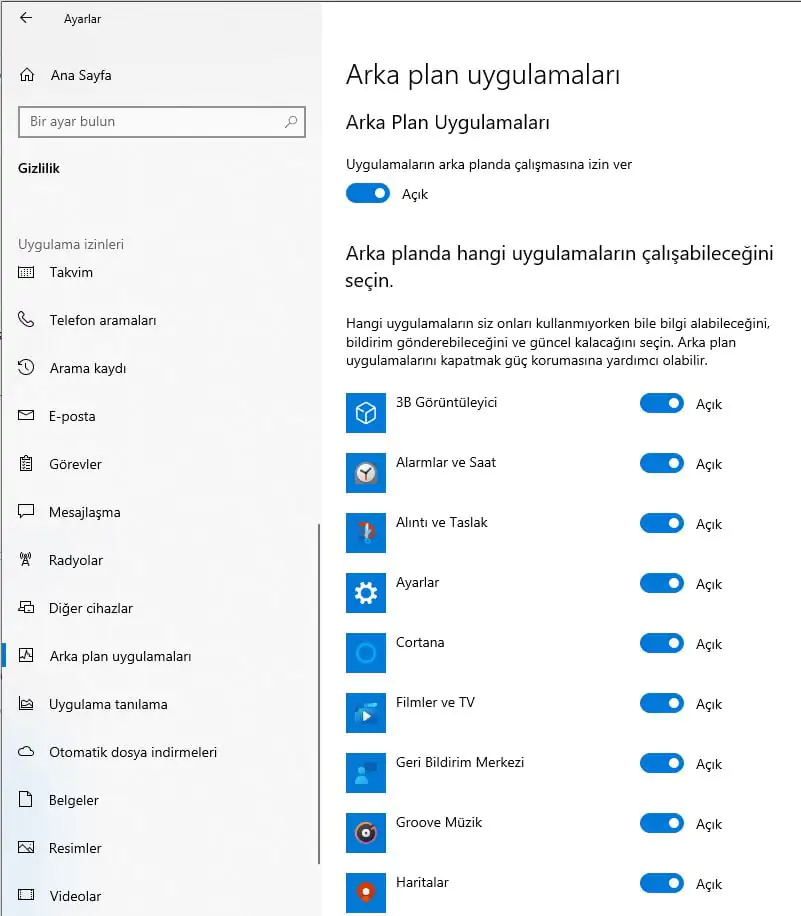
Task: Turn off background access for Cortana
Action: point(662,644)
